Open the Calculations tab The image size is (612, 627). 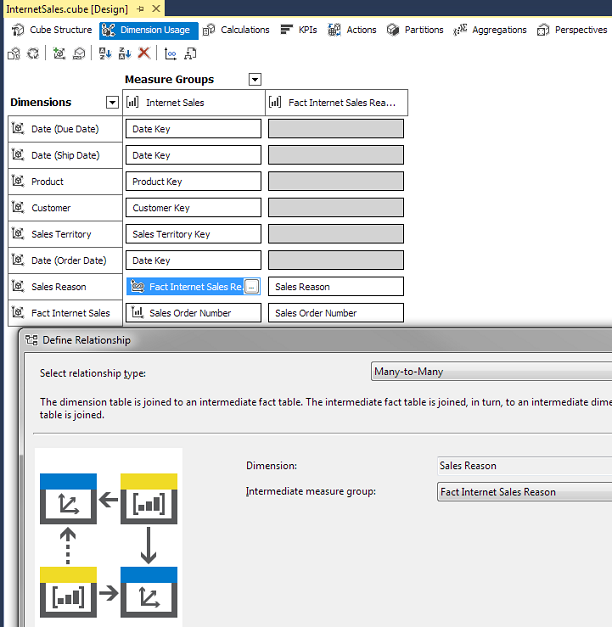point(236,30)
